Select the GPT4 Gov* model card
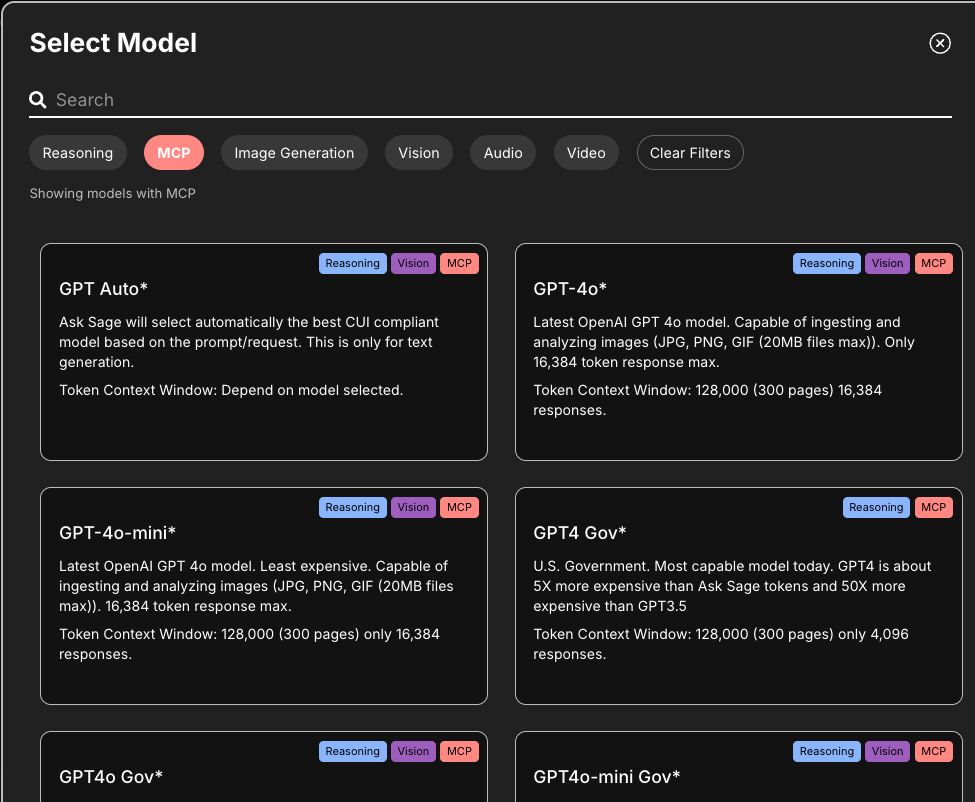975x802 pixels. [x=739, y=596]
